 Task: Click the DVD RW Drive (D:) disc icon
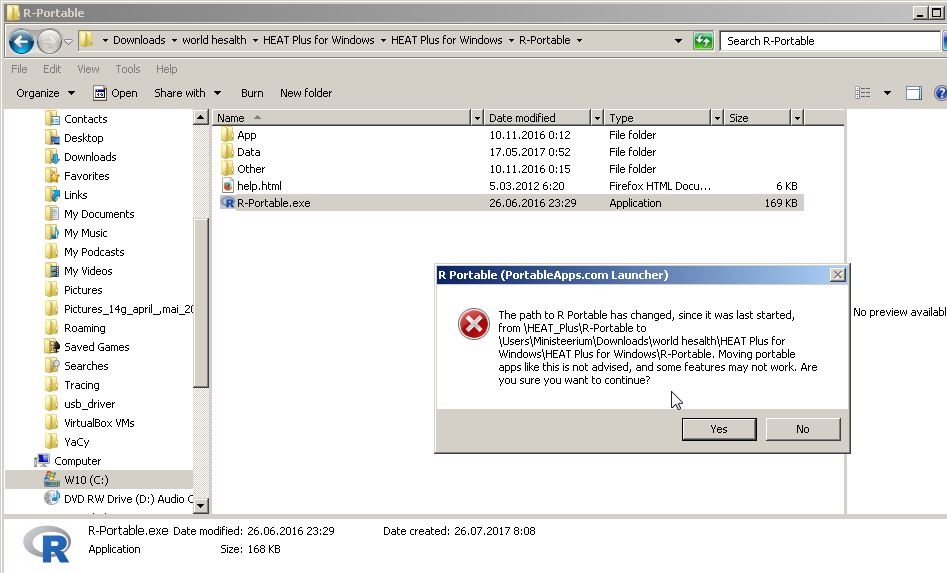coord(52,498)
